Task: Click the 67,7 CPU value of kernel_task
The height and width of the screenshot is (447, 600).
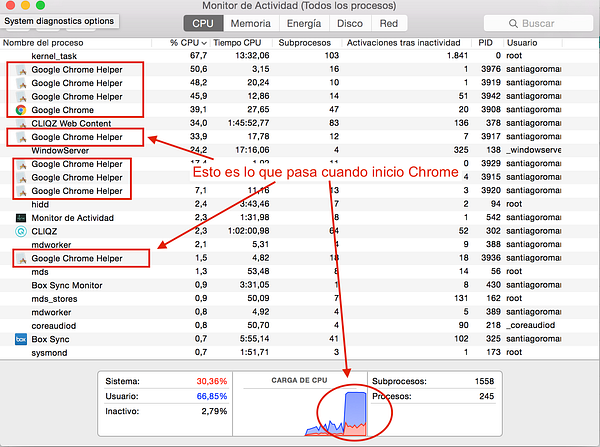Action: [x=198, y=56]
